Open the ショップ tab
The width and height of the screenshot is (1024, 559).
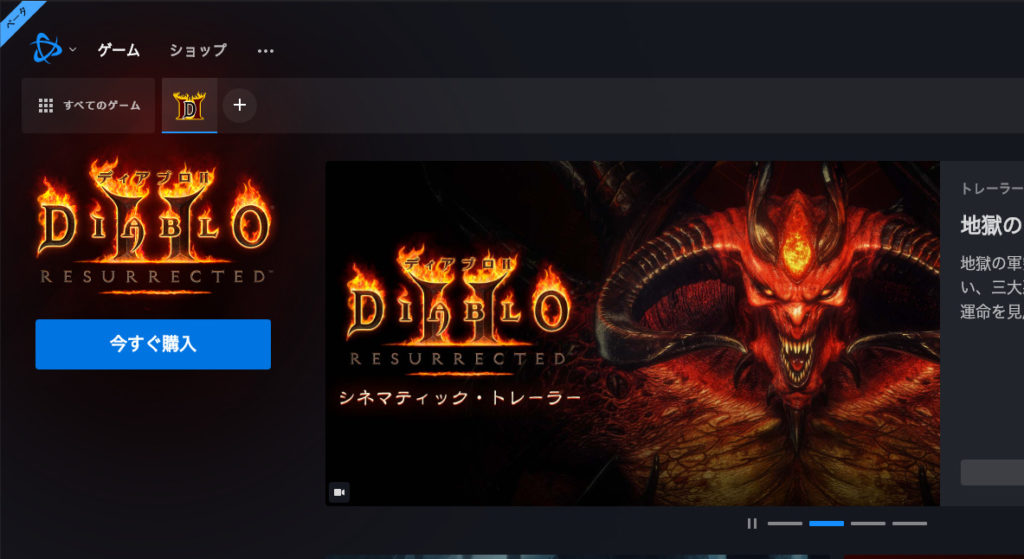pos(197,50)
